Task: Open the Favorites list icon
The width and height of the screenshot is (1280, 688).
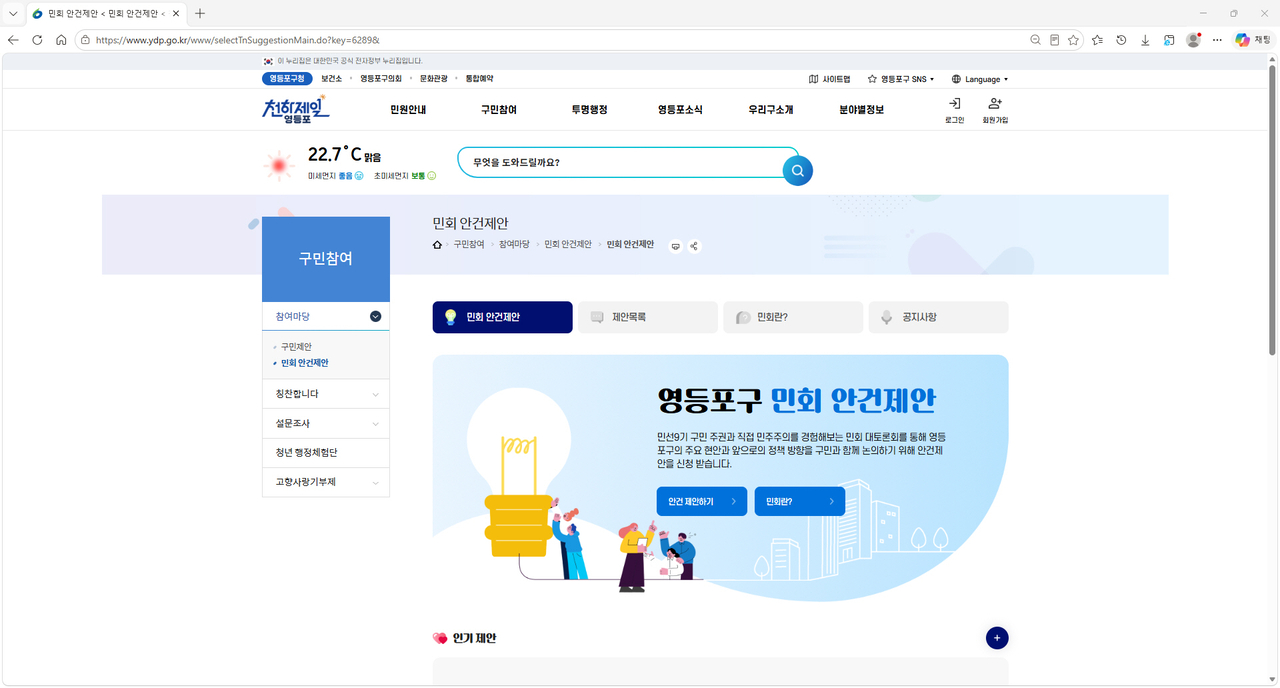Action: click(1098, 40)
